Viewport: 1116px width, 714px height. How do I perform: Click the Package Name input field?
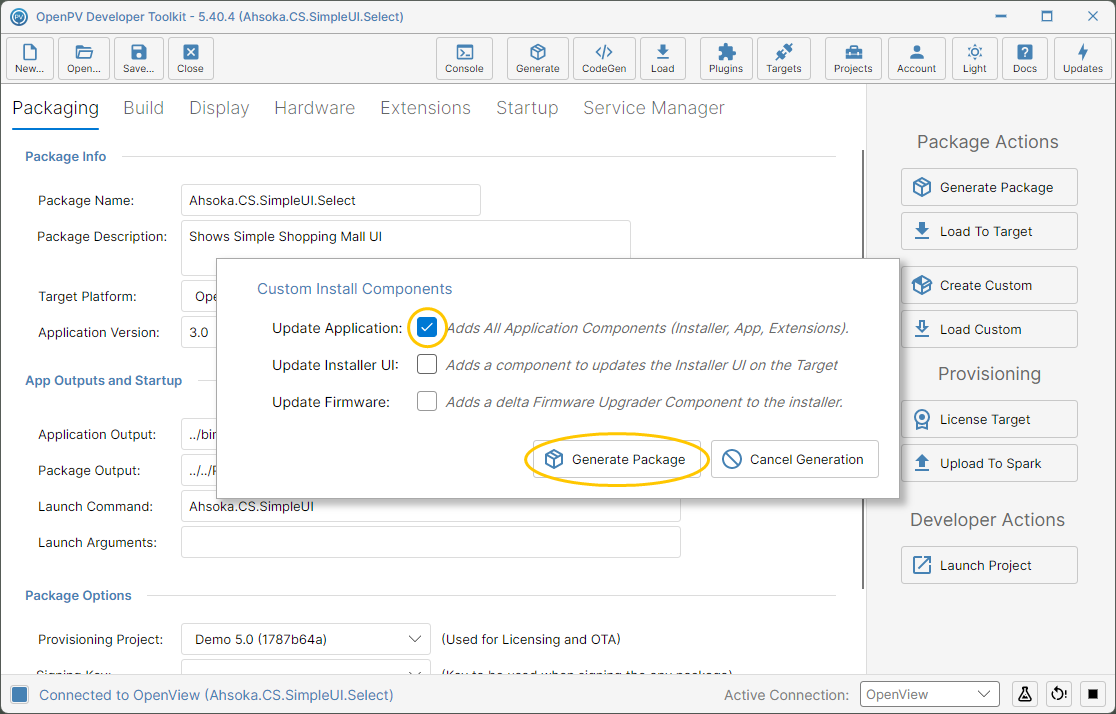click(331, 201)
